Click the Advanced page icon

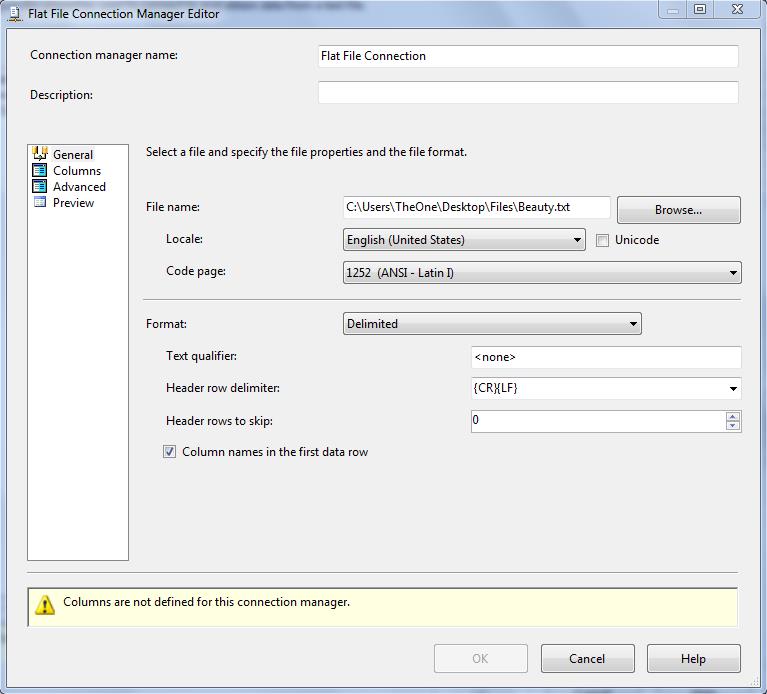pyautogui.click(x=40, y=186)
